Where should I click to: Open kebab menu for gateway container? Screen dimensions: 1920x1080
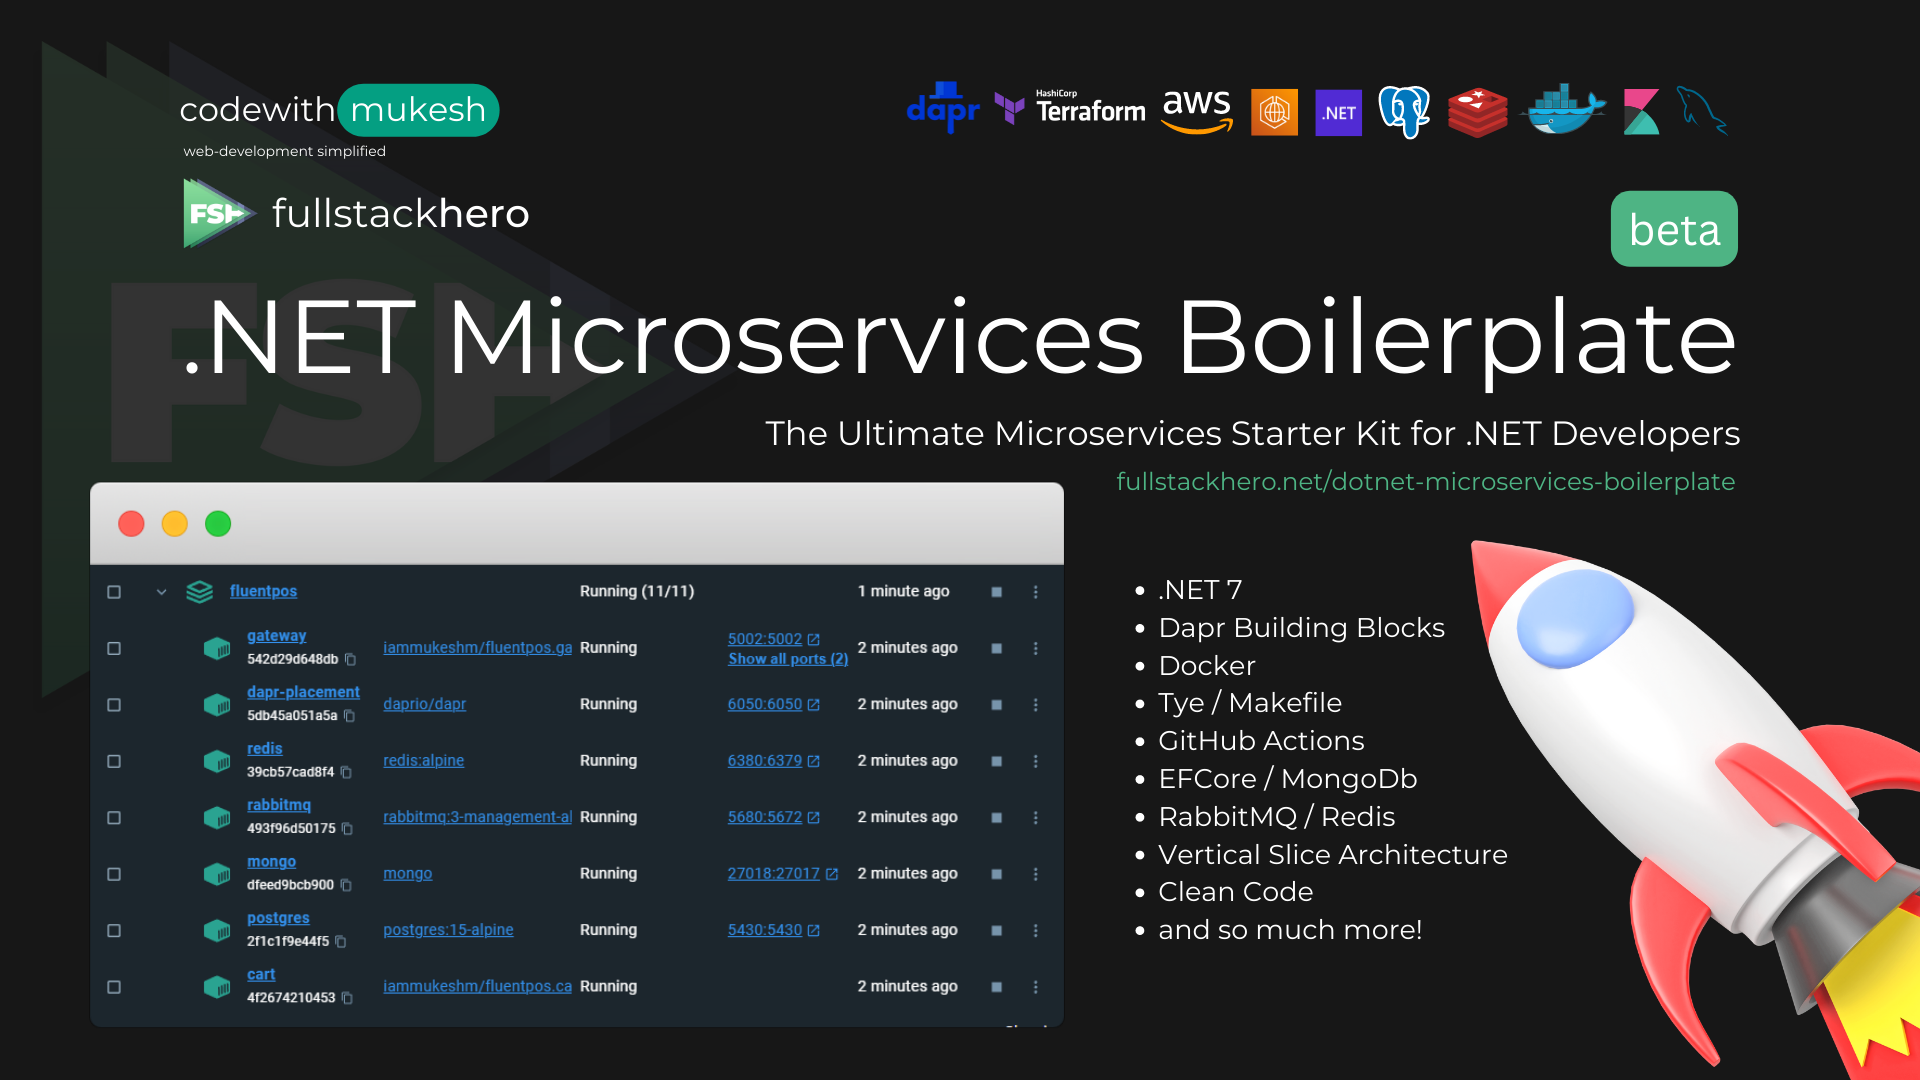pyautogui.click(x=1035, y=648)
